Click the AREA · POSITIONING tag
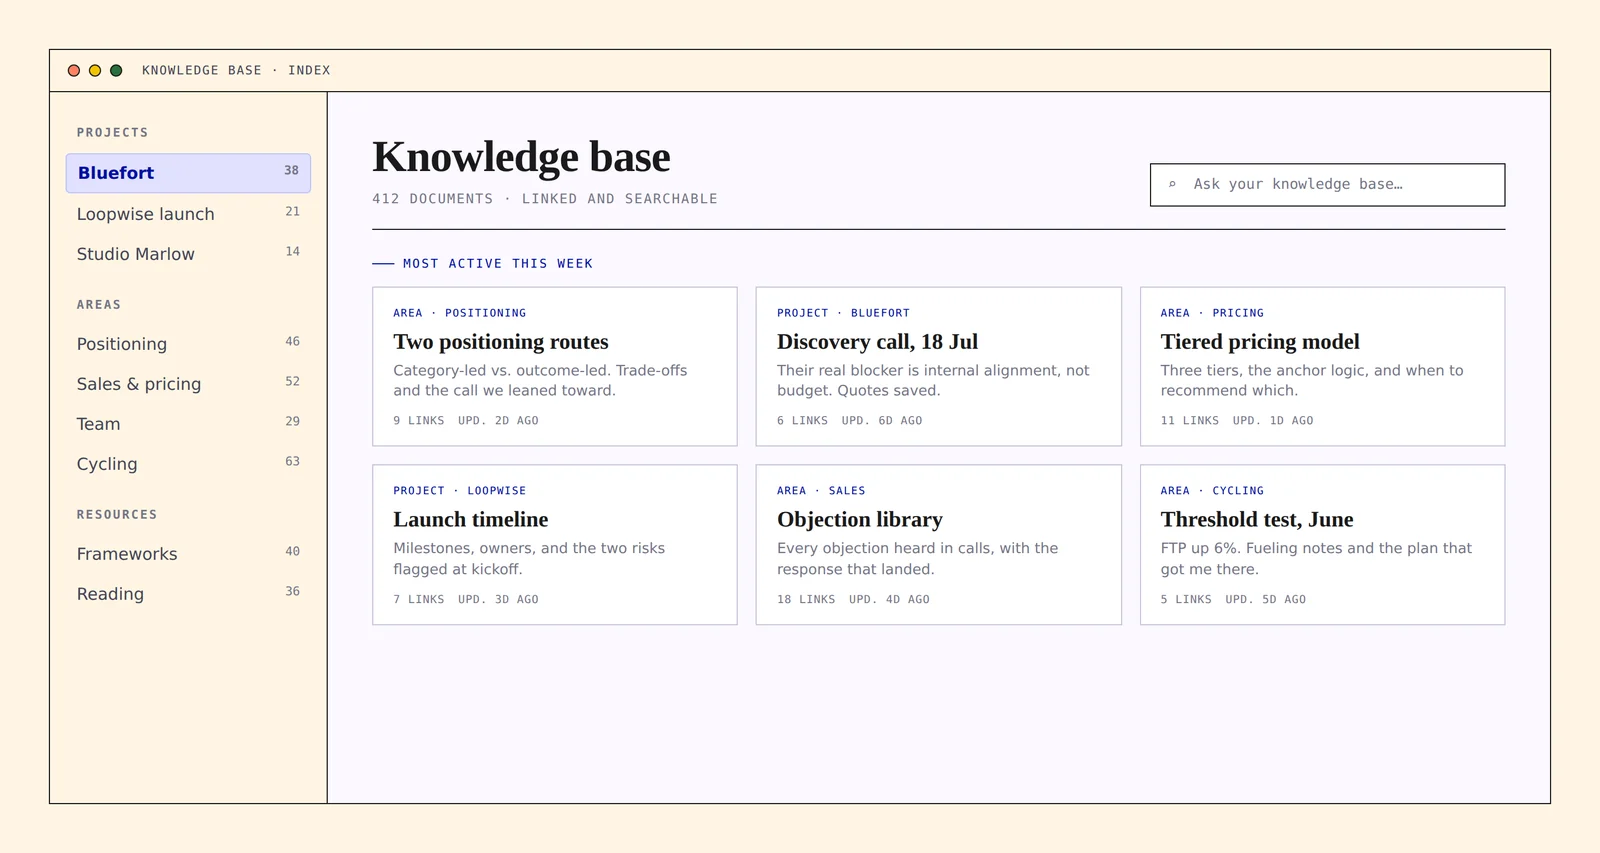 pos(459,313)
